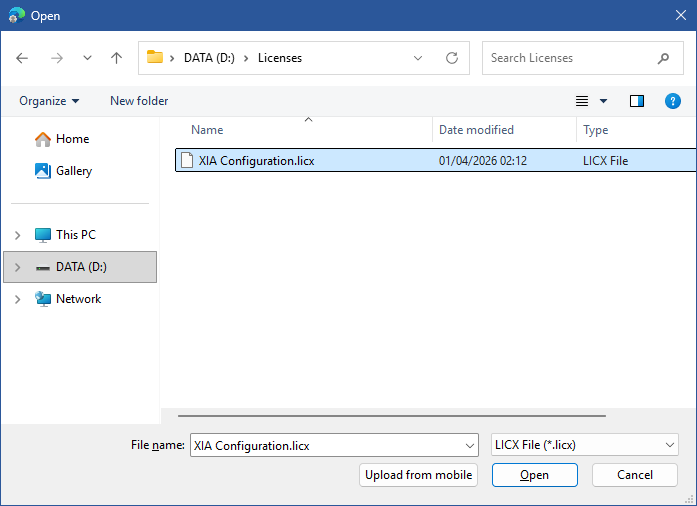Open Gallery in navigation pane

[73, 171]
